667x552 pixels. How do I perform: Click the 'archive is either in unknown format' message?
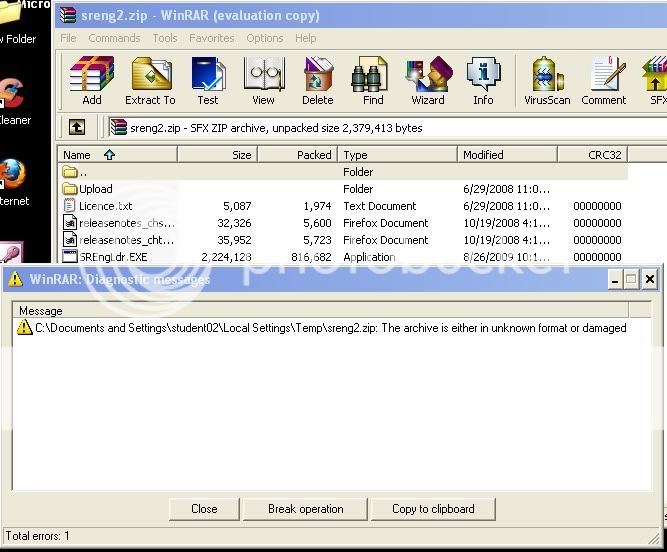[331, 328]
